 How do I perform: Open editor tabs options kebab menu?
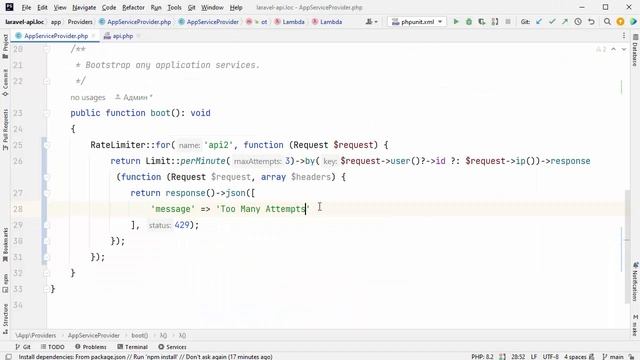(x=624, y=36)
